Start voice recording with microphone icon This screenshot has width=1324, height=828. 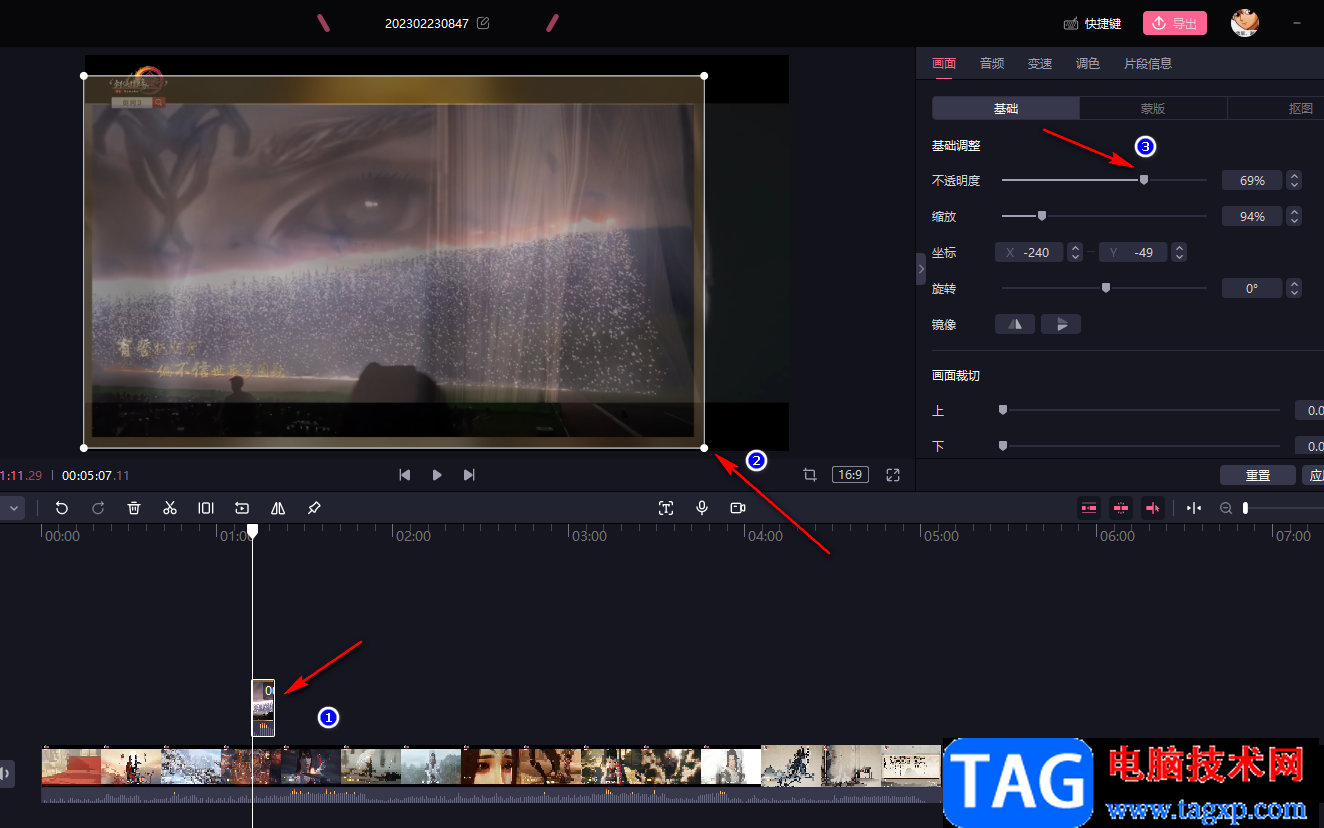point(702,508)
